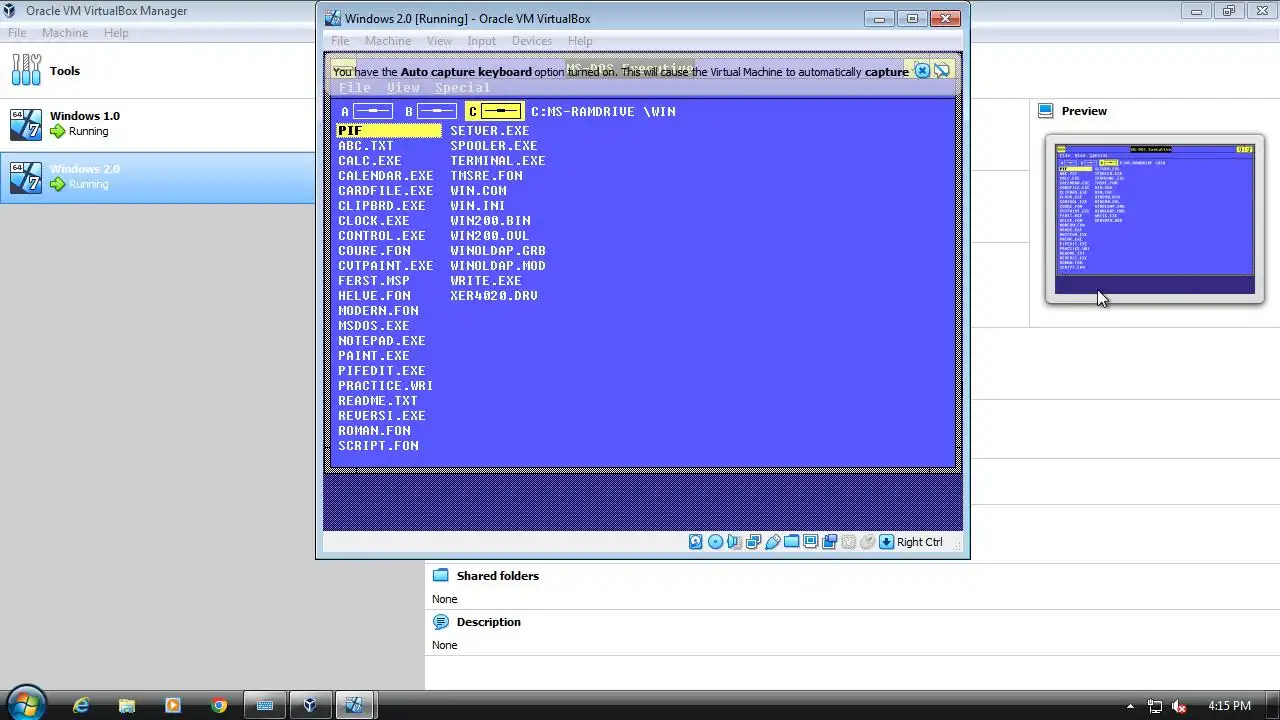Open Machine menu in VirtualBox Manager
Viewport: 1280px width, 720px height.
(65, 33)
